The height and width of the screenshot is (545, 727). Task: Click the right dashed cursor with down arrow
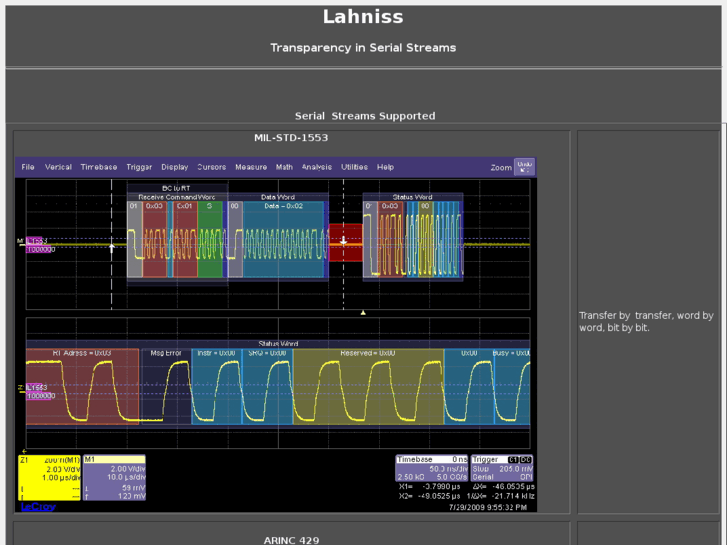pos(344,244)
